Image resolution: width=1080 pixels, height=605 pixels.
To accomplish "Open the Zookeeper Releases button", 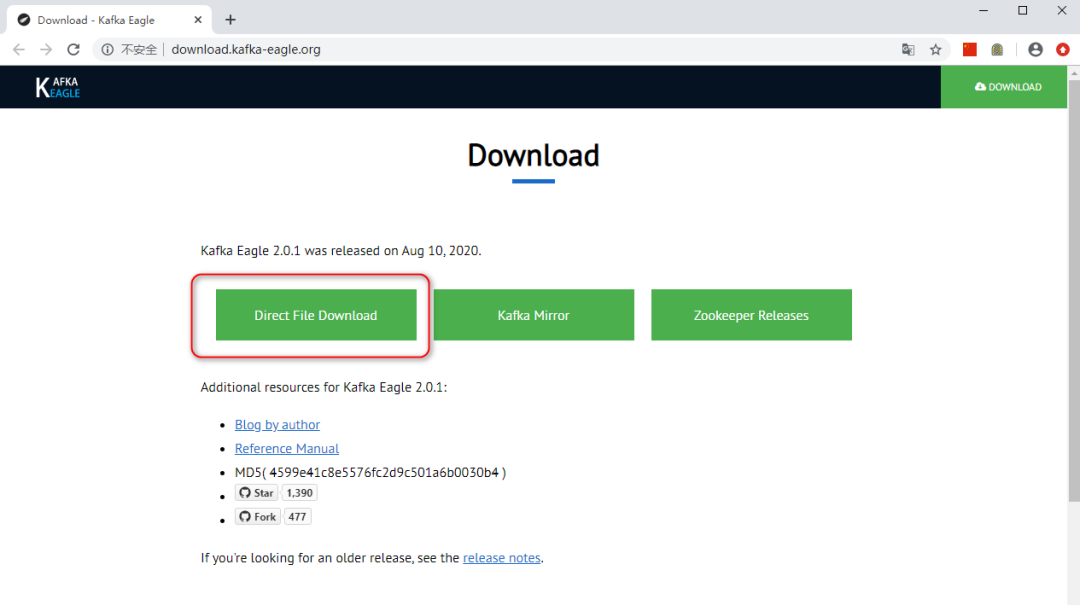I will click(751, 315).
